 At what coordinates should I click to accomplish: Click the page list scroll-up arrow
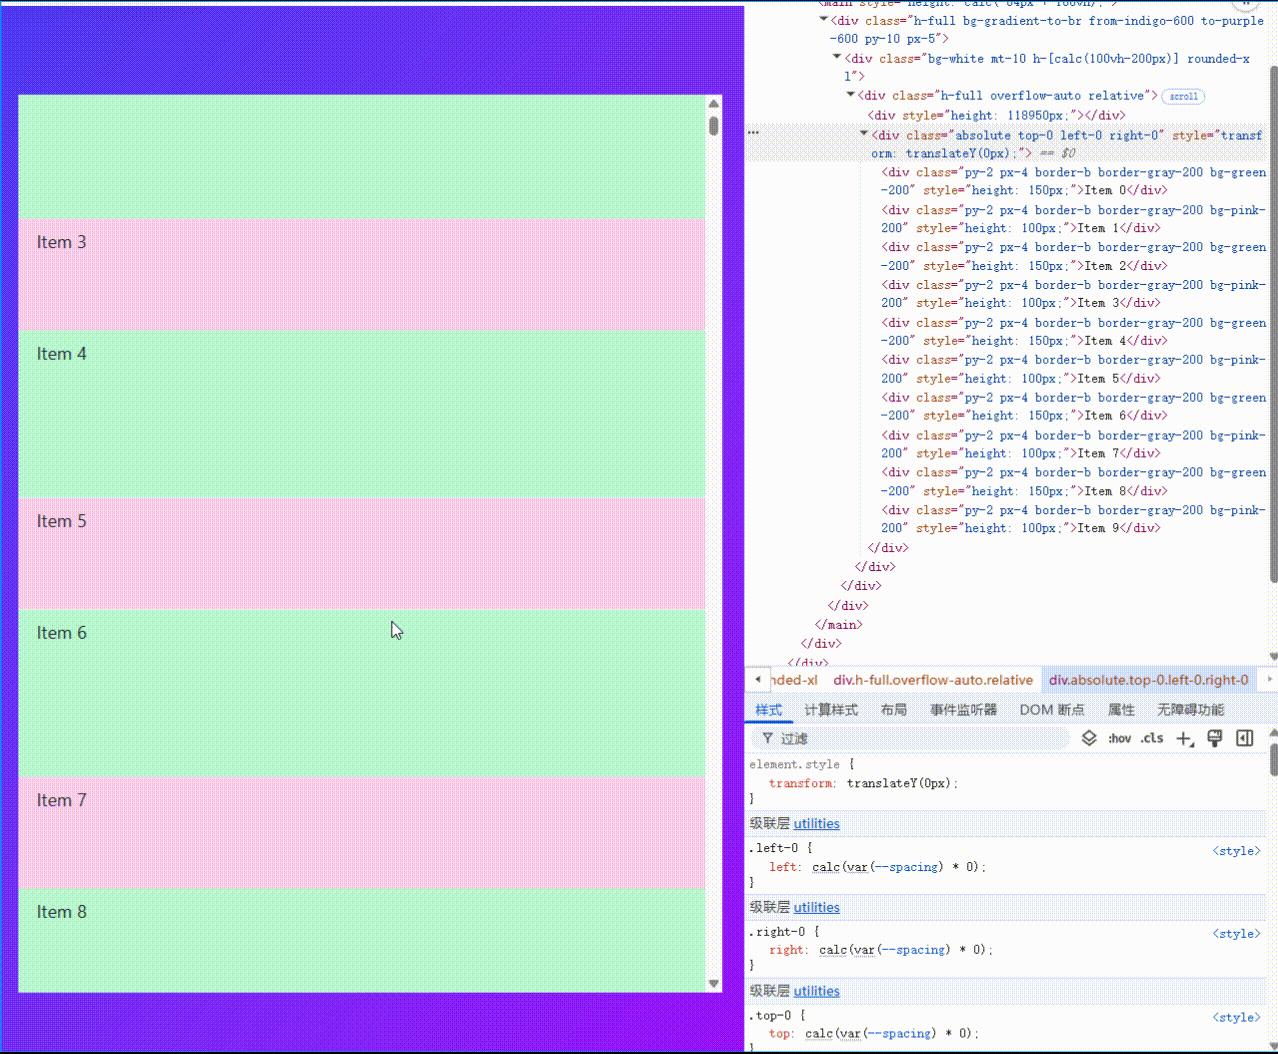pos(713,104)
